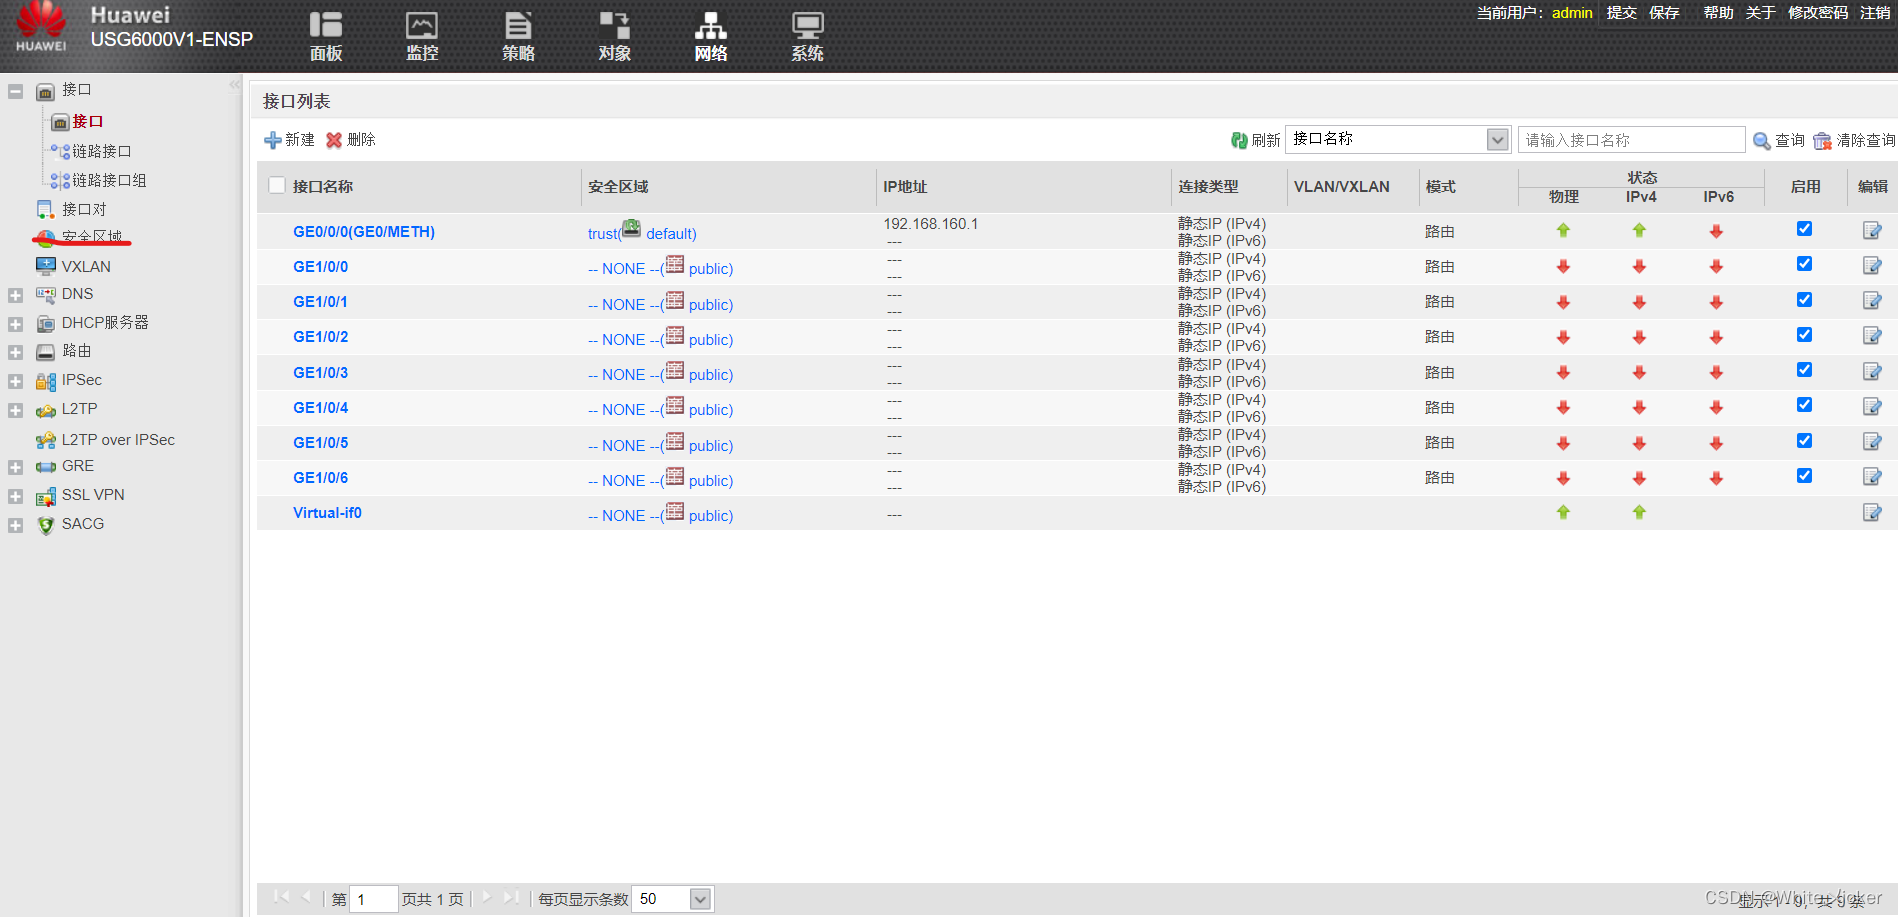Image resolution: width=1898 pixels, height=917 pixels.
Task: Sort by the IP地址 column header
Action: (x=905, y=186)
